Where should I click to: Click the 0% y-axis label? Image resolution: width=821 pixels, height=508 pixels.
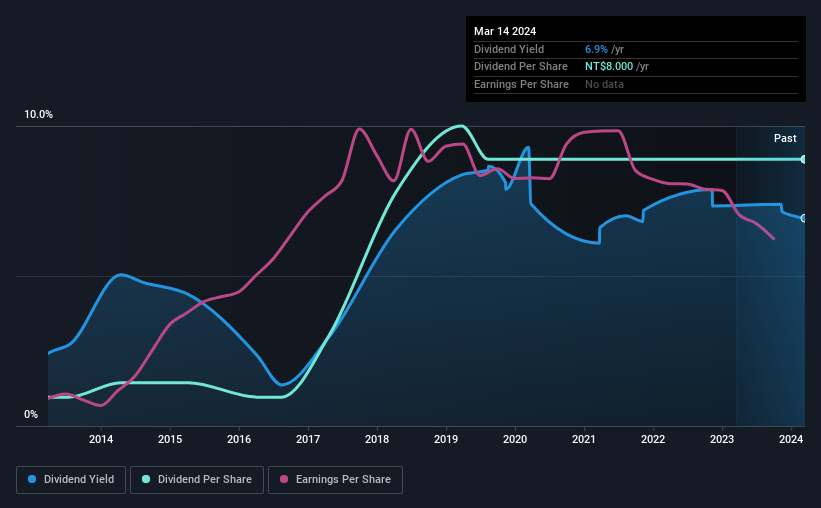(x=31, y=414)
